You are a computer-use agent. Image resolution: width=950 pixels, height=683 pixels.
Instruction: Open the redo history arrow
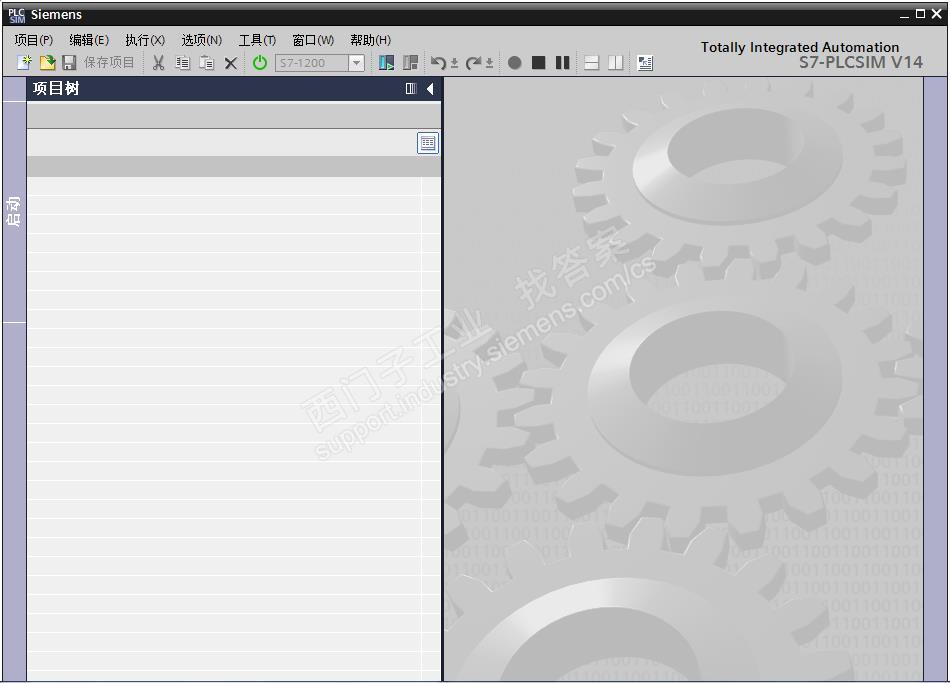(490, 63)
